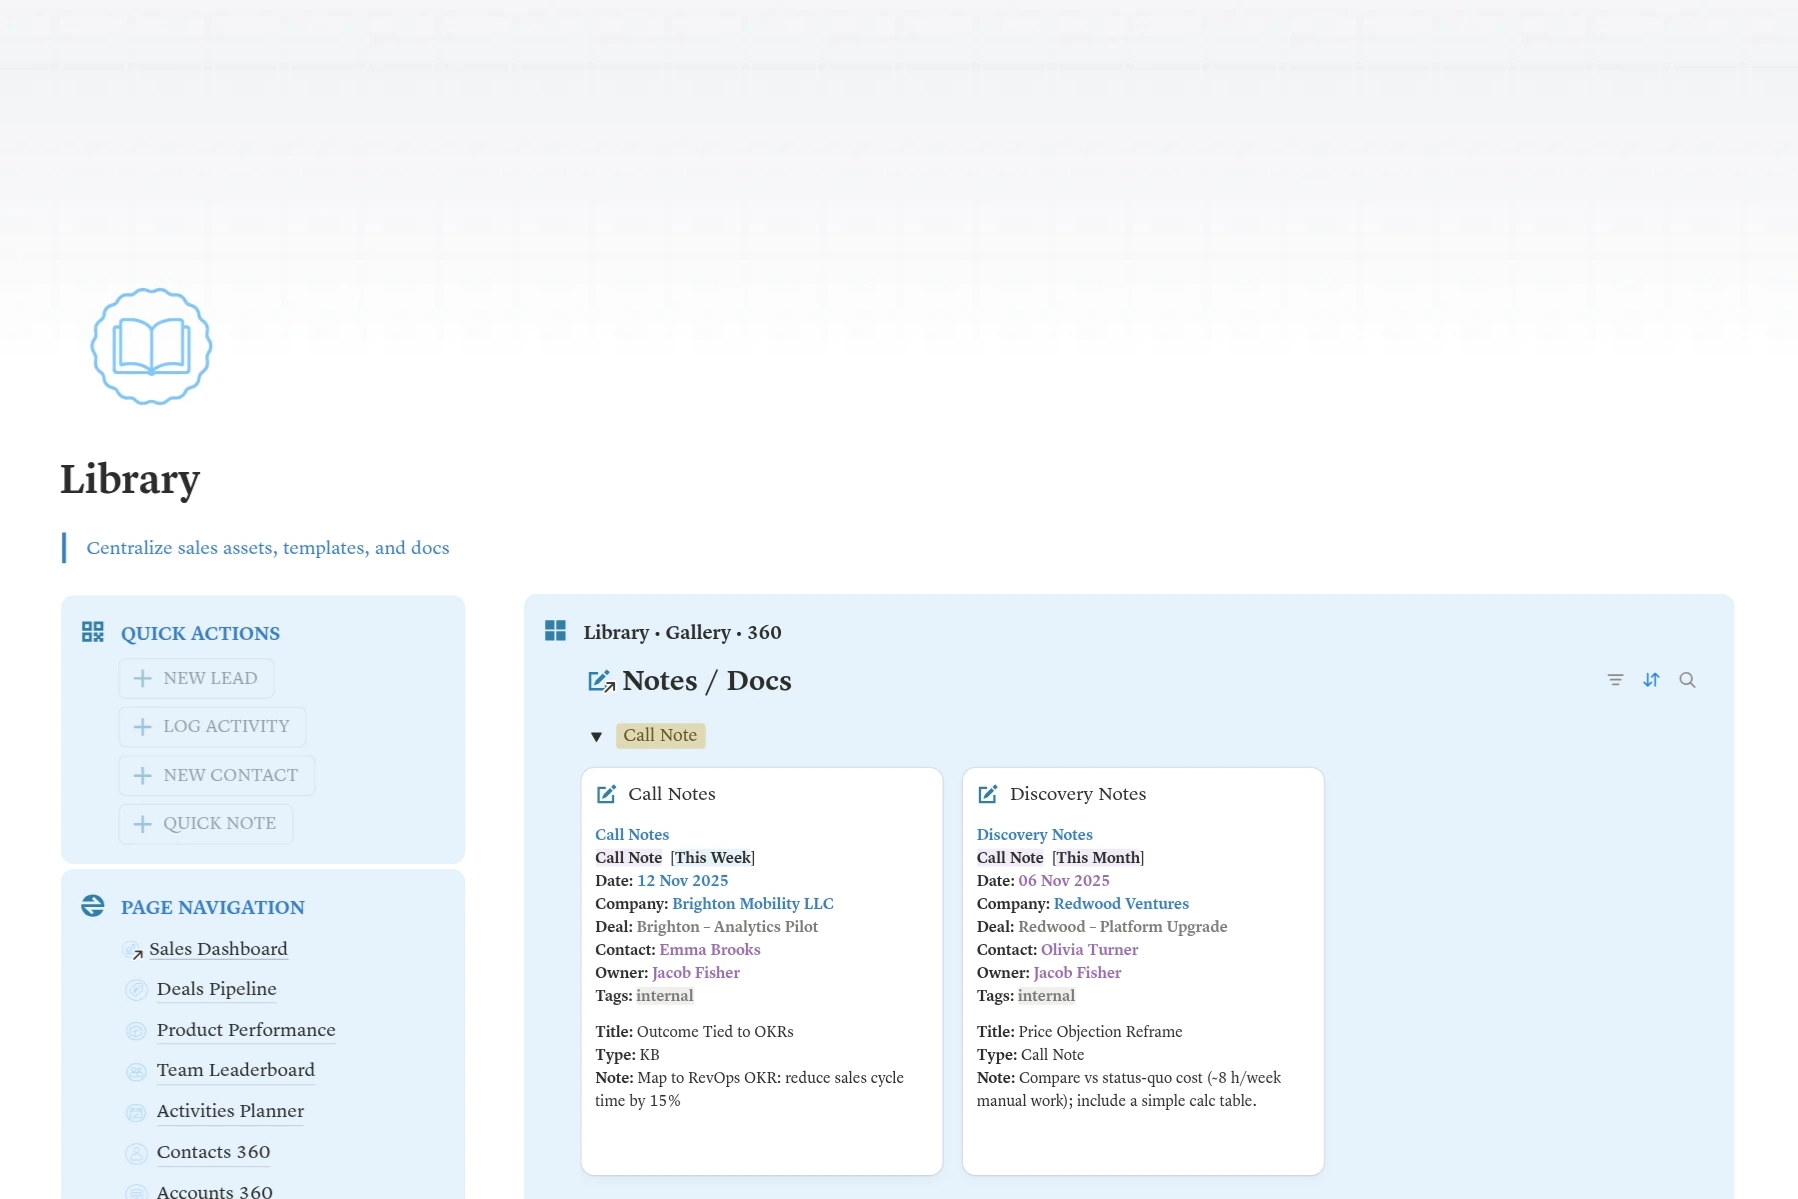Click the Quick Actions grid icon
This screenshot has width=1798, height=1199.
point(93,632)
